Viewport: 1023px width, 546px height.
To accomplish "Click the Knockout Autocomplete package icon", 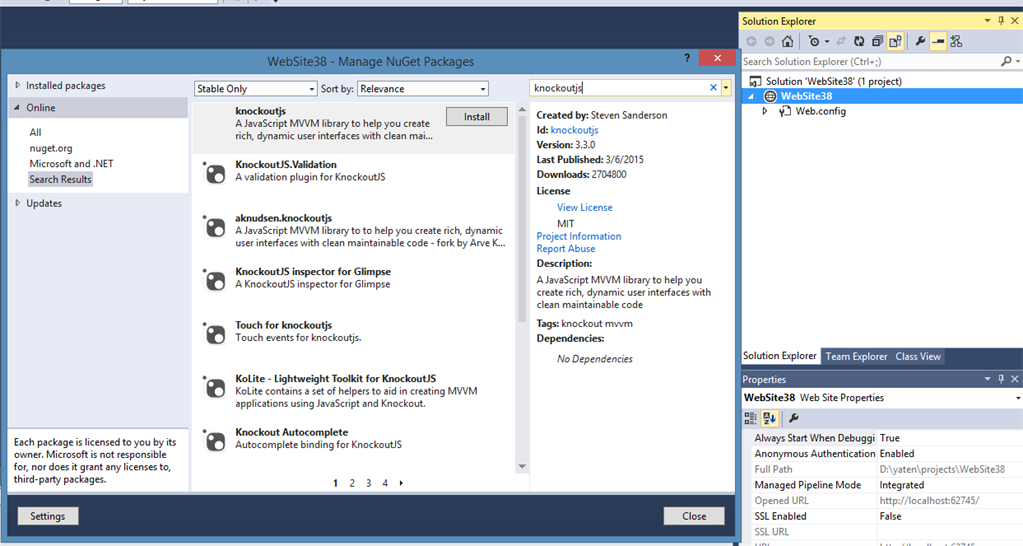I will pyautogui.click(x=215, y=441).
